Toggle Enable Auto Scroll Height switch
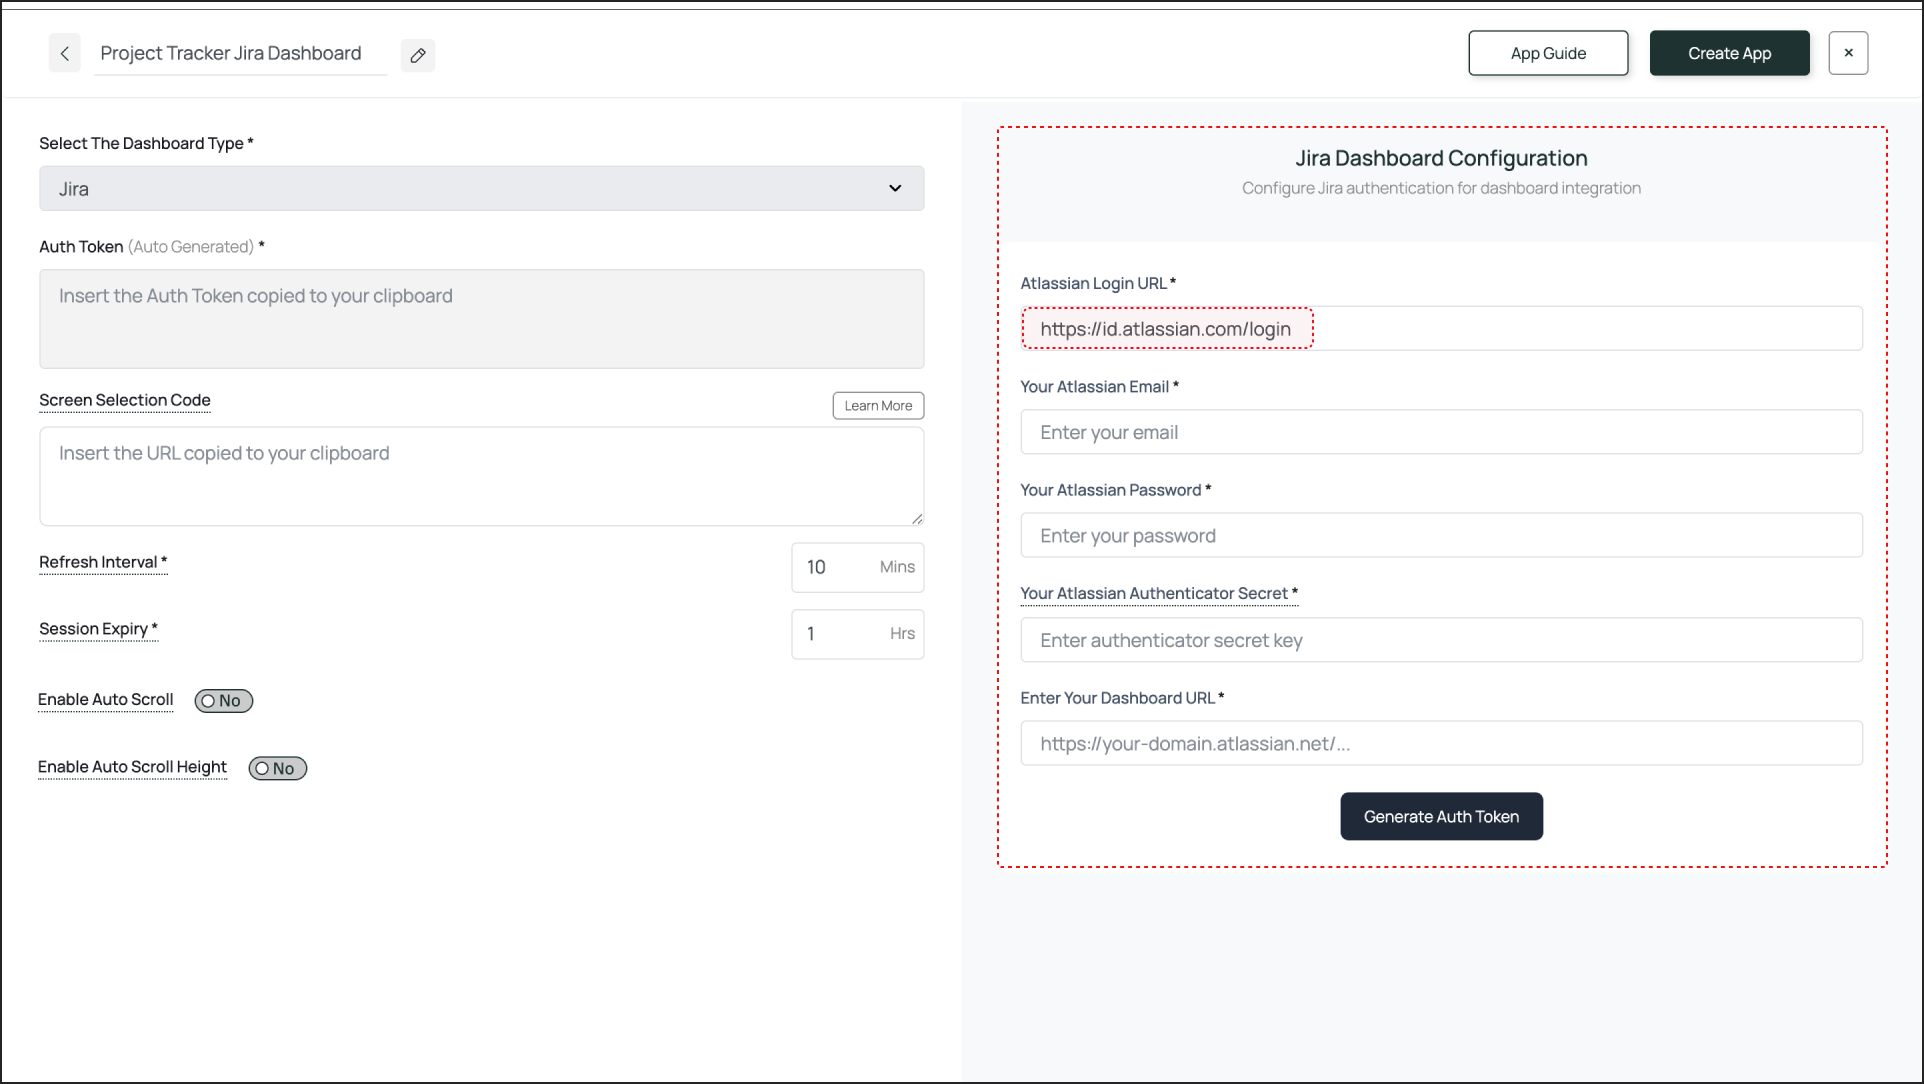 coord(277,768)
